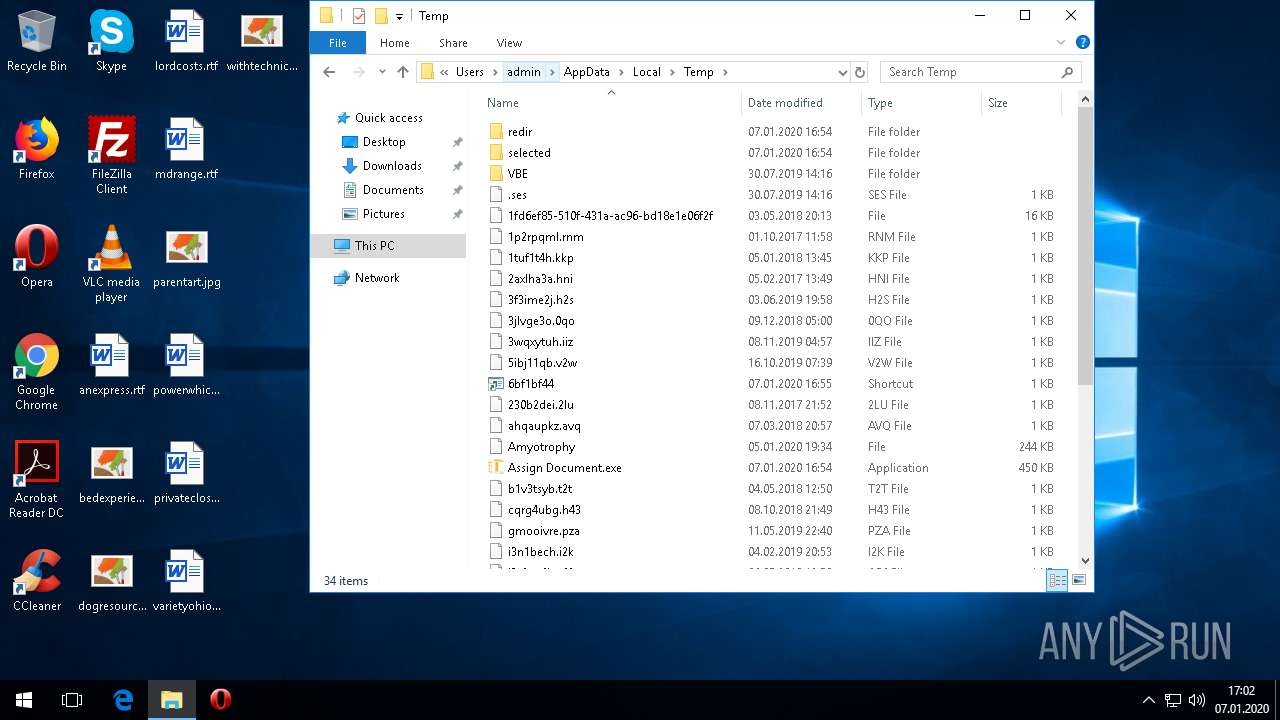Click the file list vertical scrollbar
This screenshot has width=1280, height=720.
(x=1085, y=245)
